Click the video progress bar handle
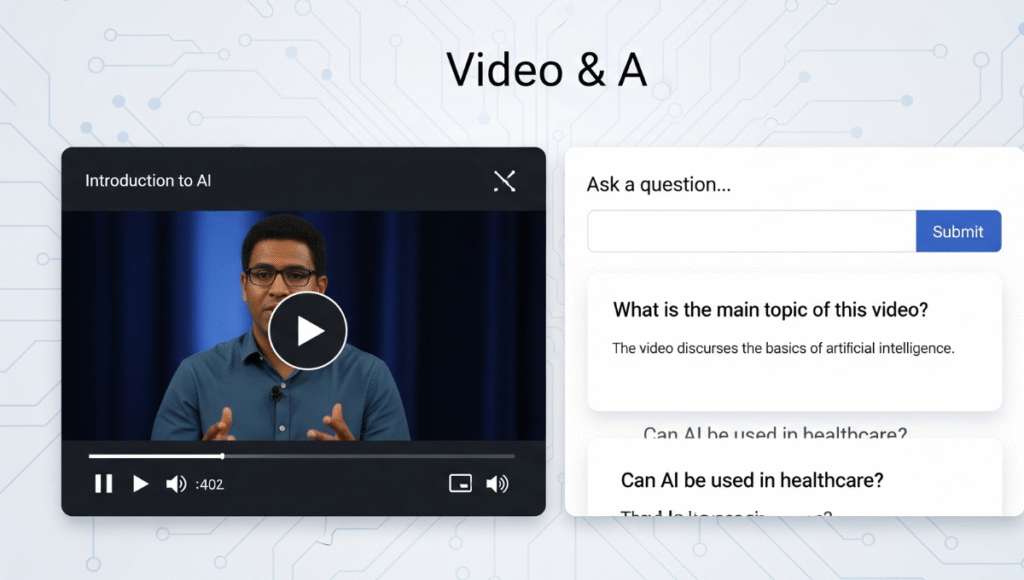Viewport: 1024px width, 580px height. tap(222, 456)
